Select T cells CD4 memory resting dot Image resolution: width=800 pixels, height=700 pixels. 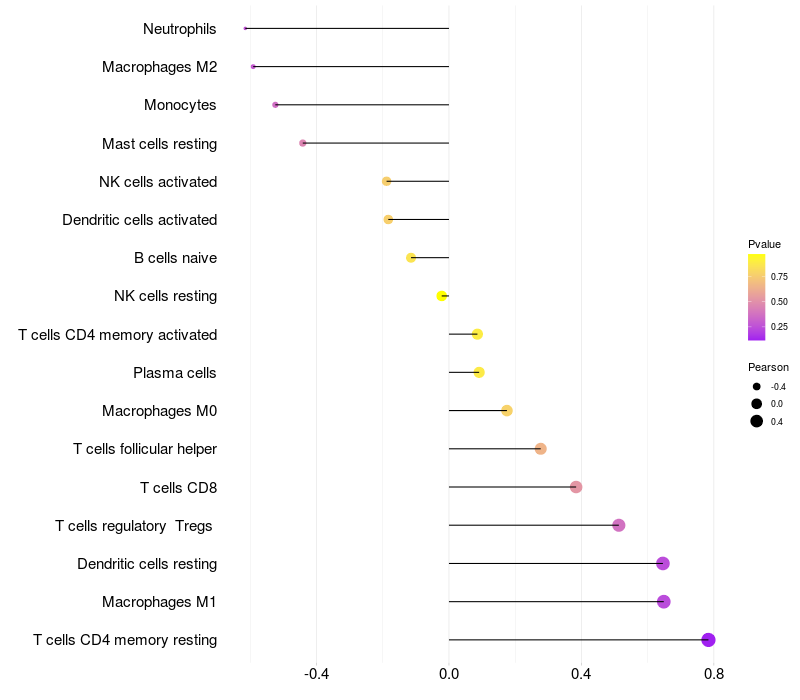708,640
